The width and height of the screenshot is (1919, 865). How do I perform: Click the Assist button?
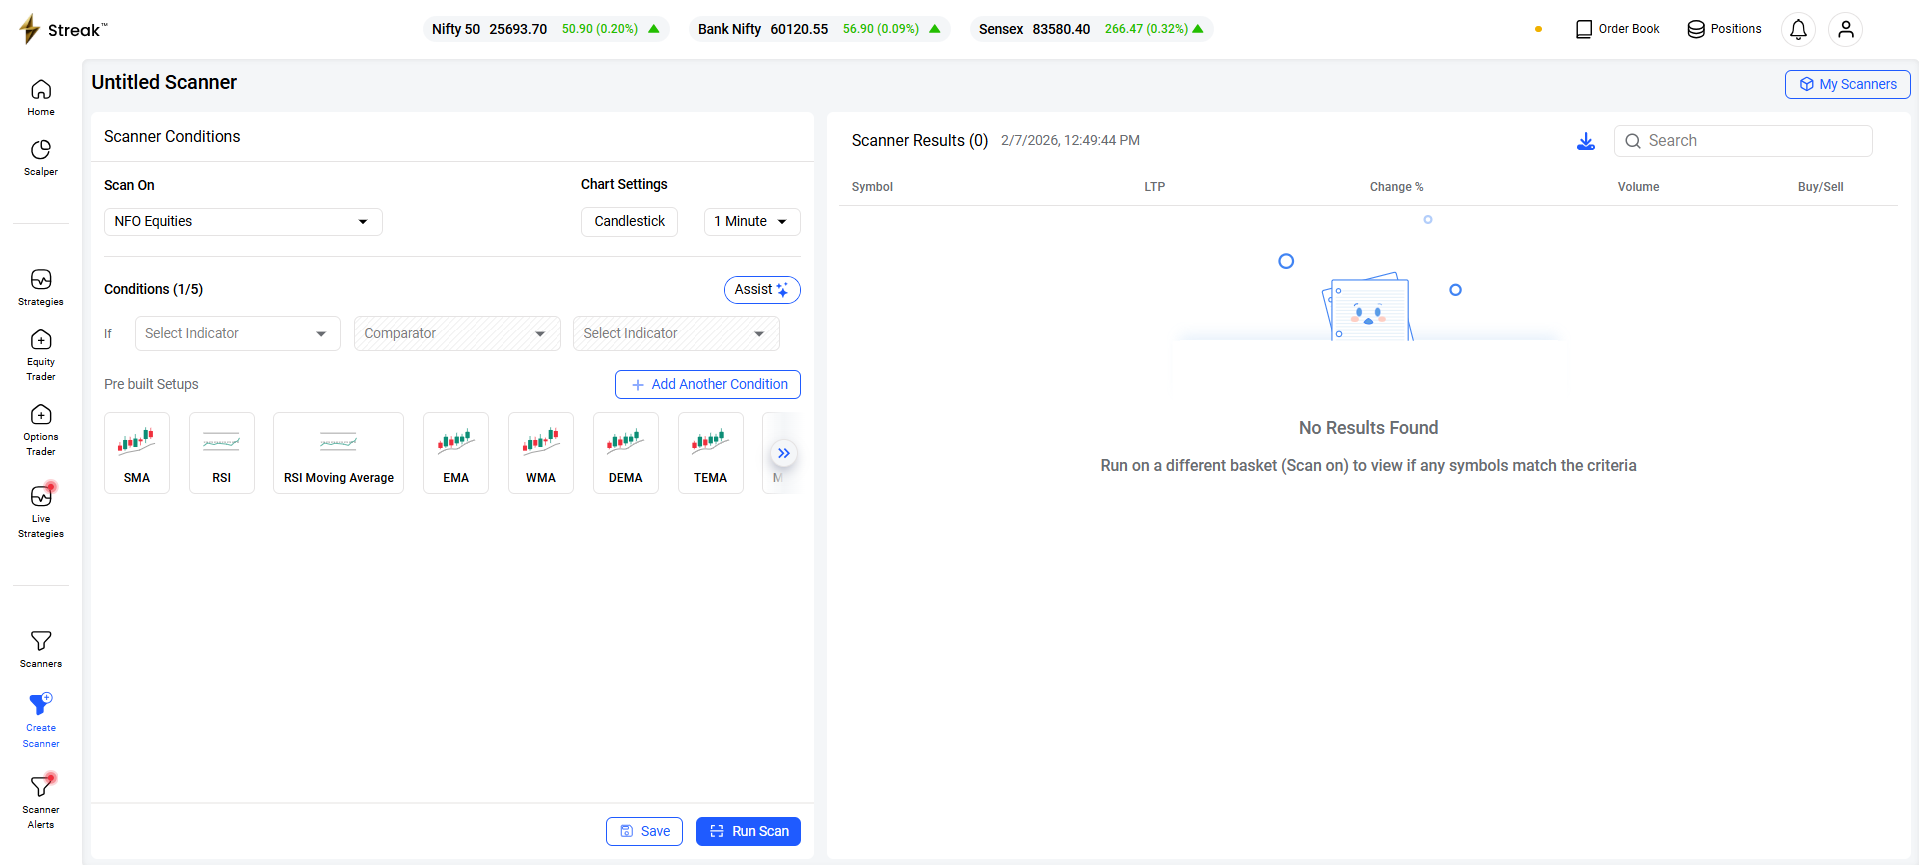click(x=761, y=290)
